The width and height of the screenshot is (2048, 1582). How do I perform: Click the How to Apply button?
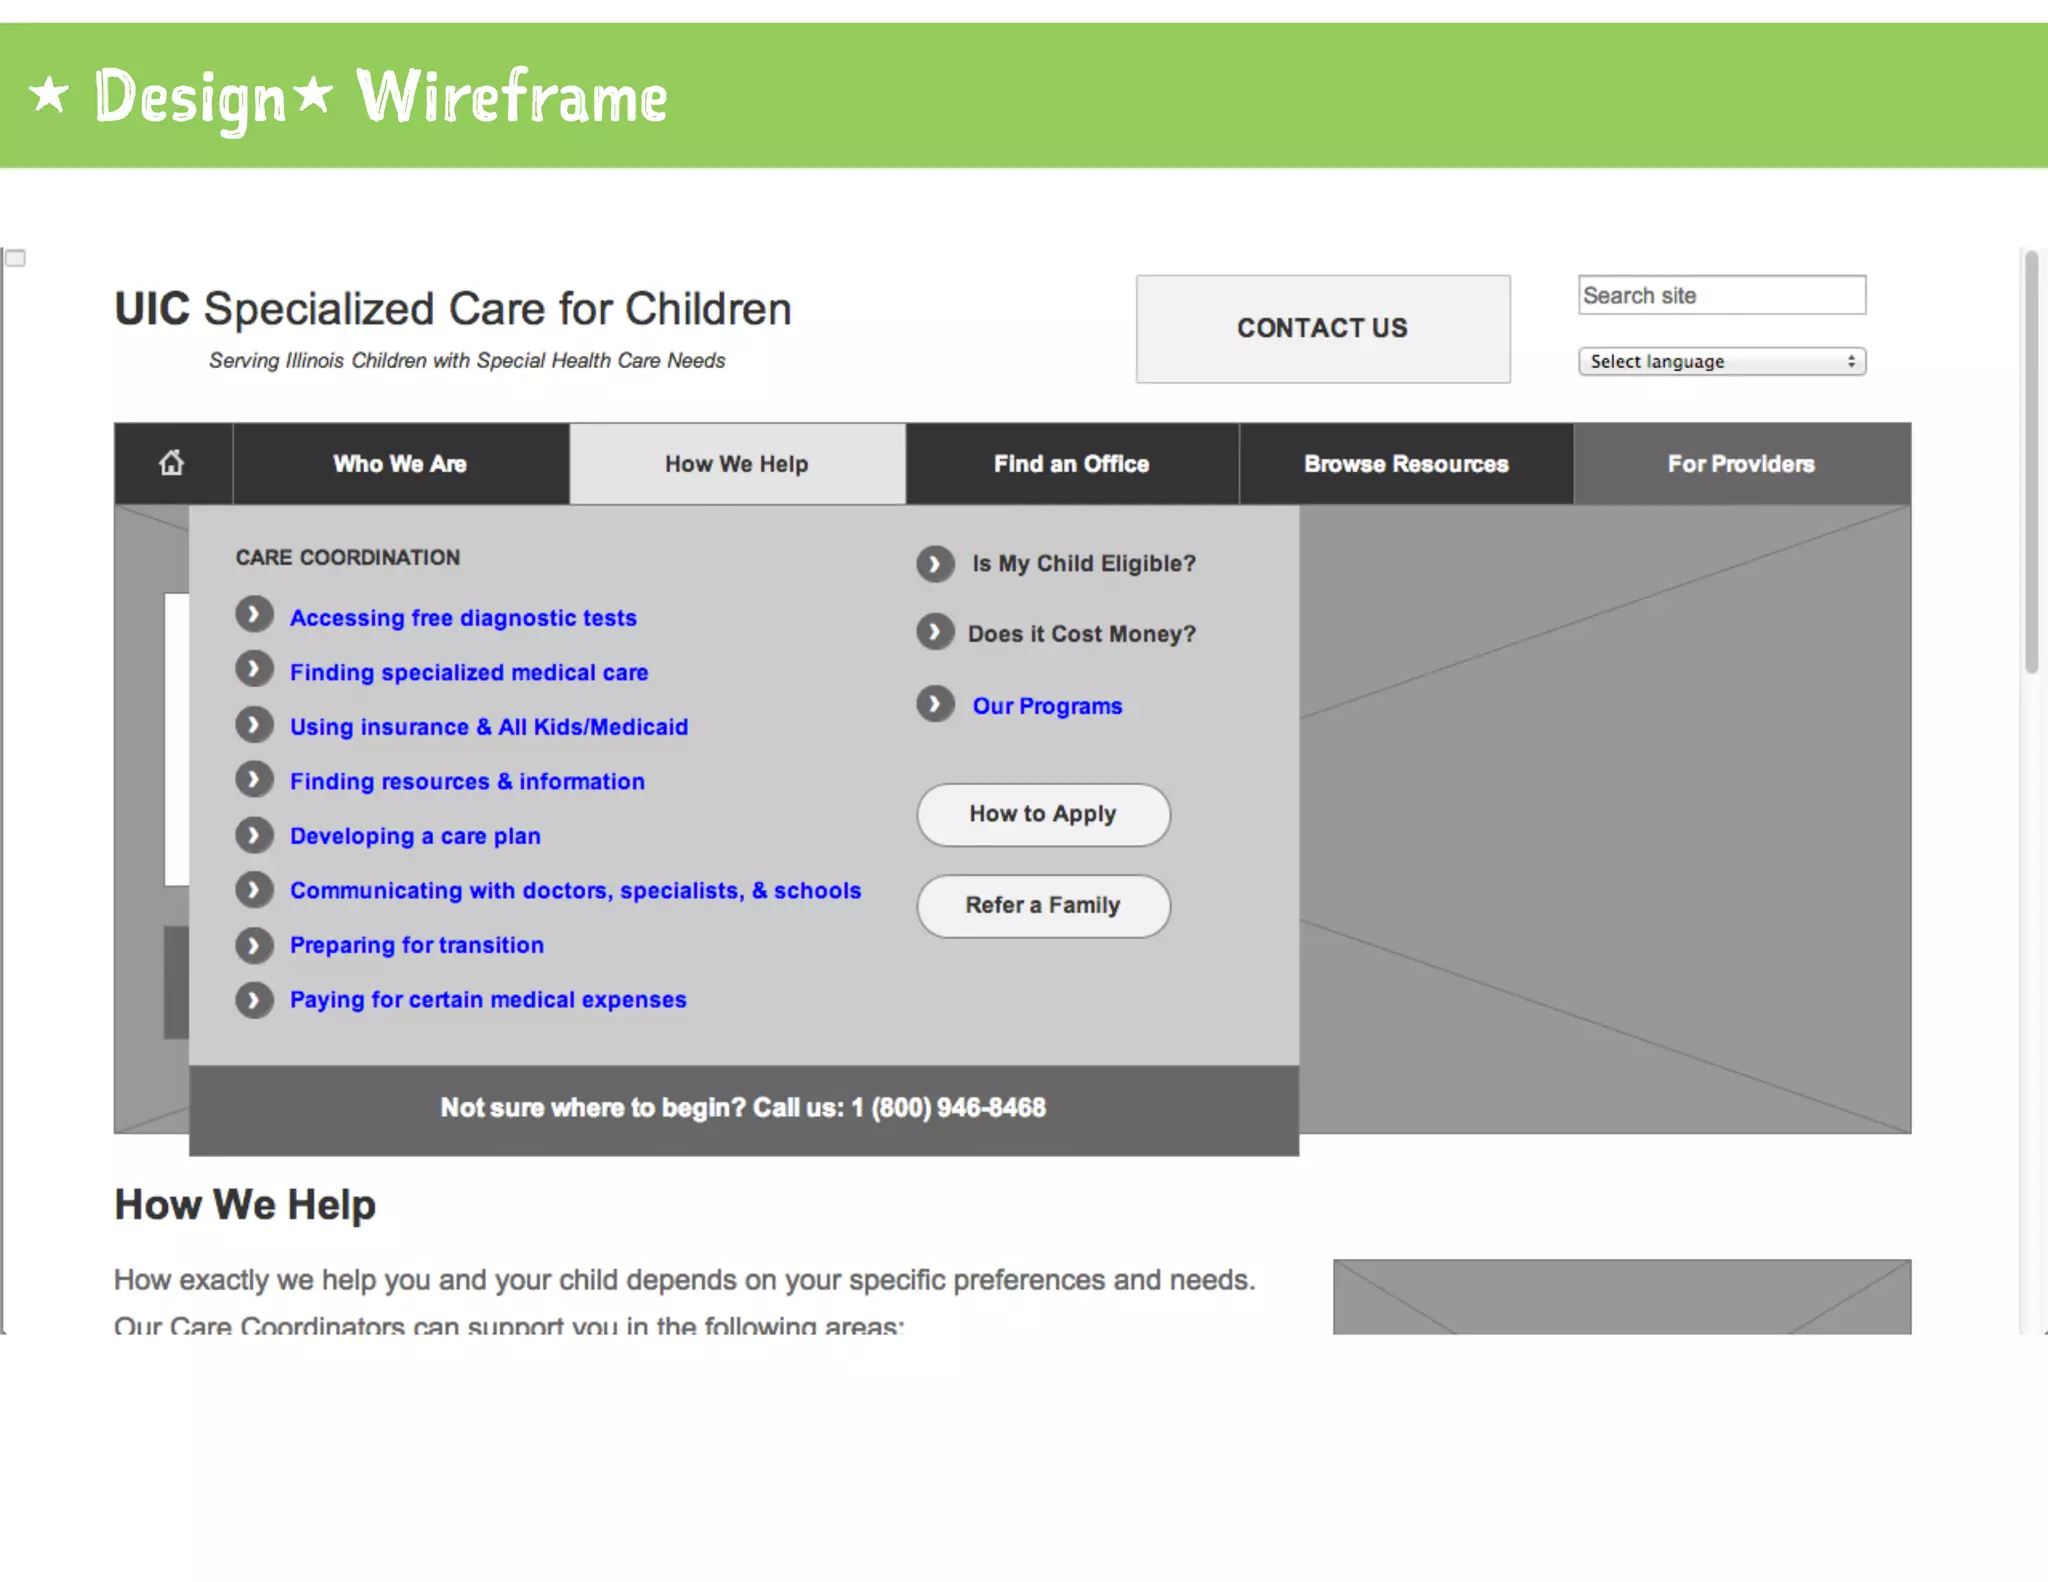pos(1043,814)
